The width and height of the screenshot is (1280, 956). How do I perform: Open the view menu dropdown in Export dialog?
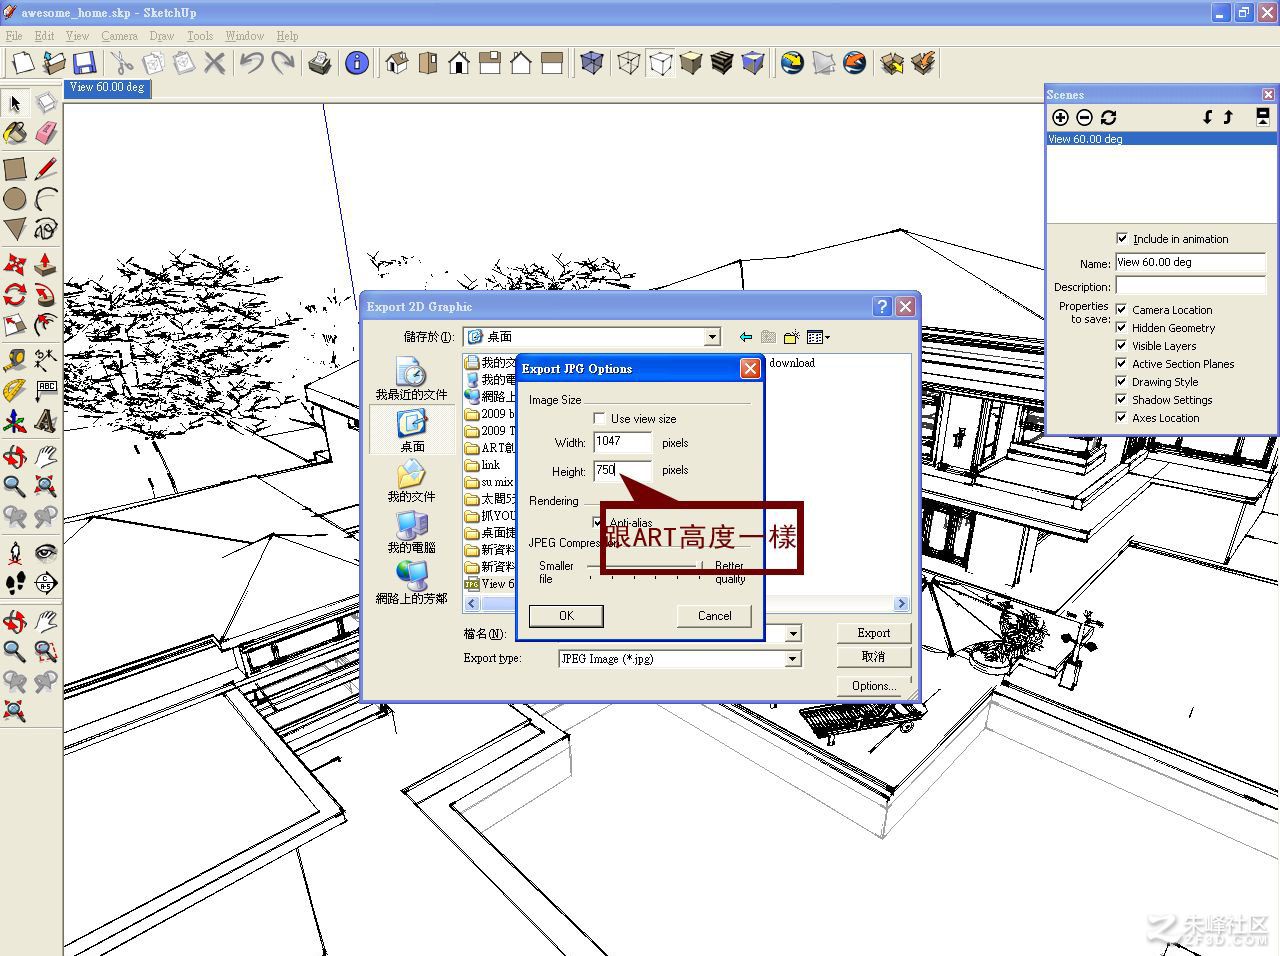point(818,337)
